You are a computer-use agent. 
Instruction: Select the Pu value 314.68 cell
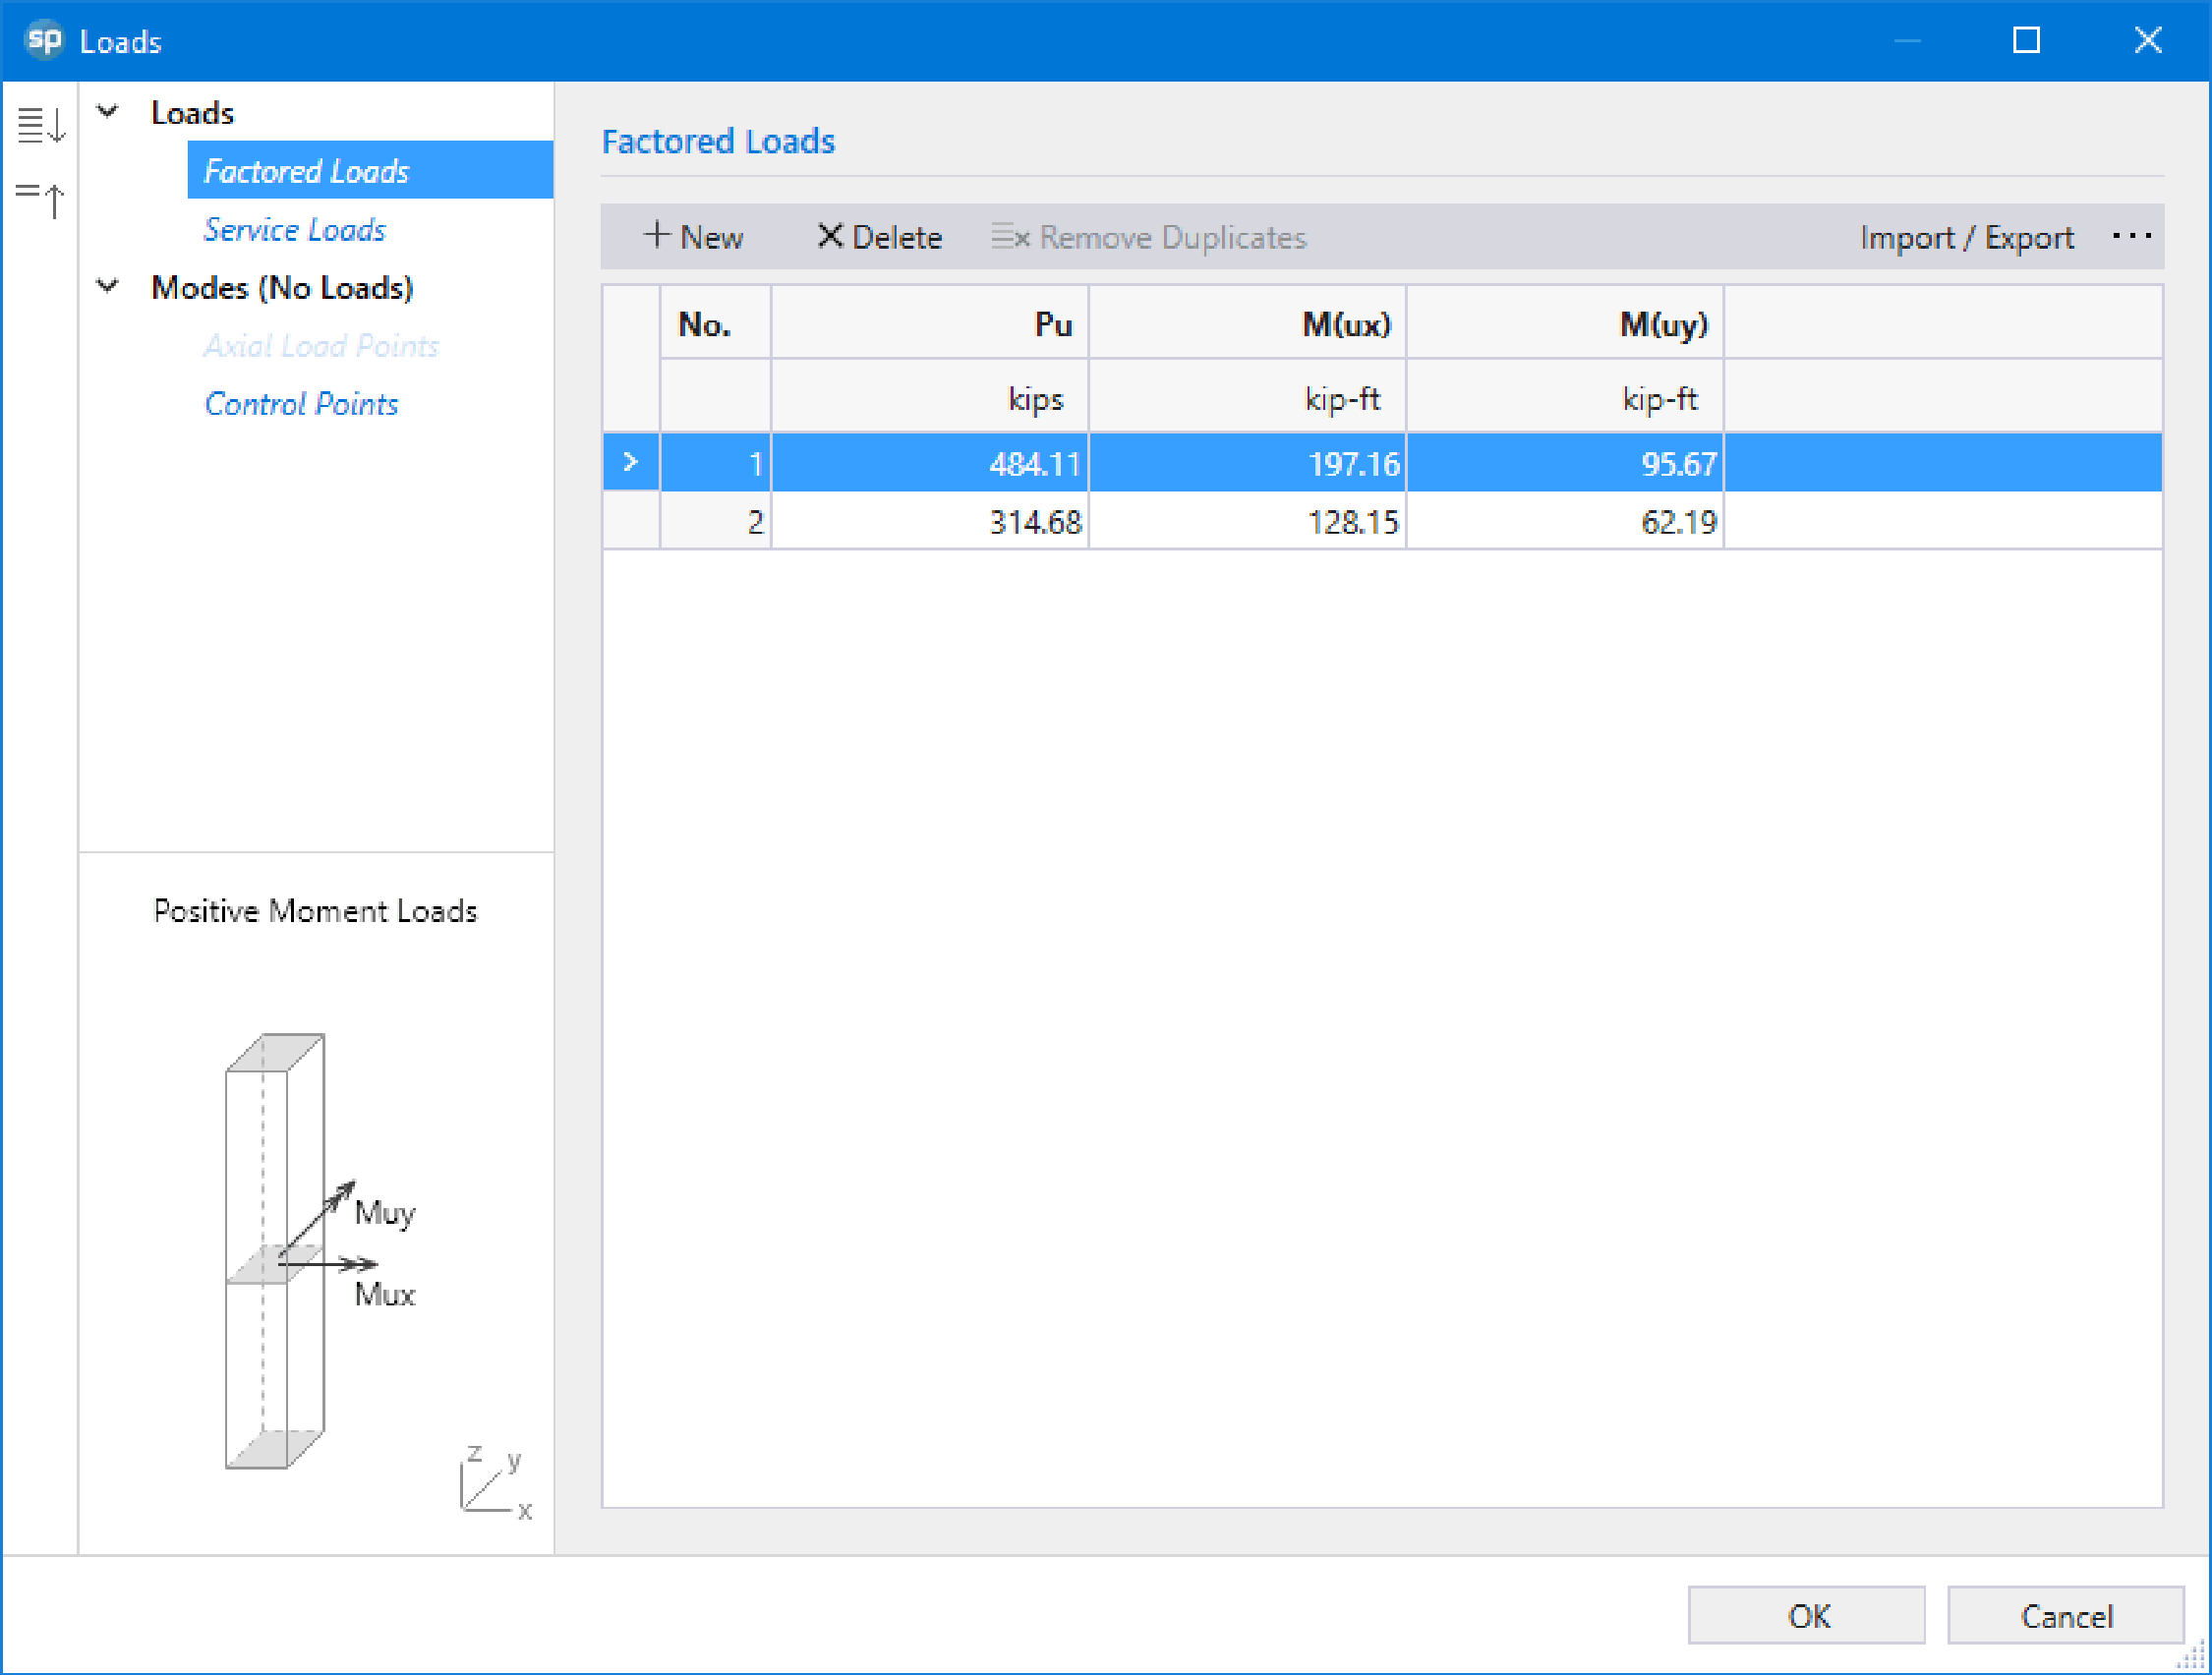pyautogui.click(x=929, y=521)
